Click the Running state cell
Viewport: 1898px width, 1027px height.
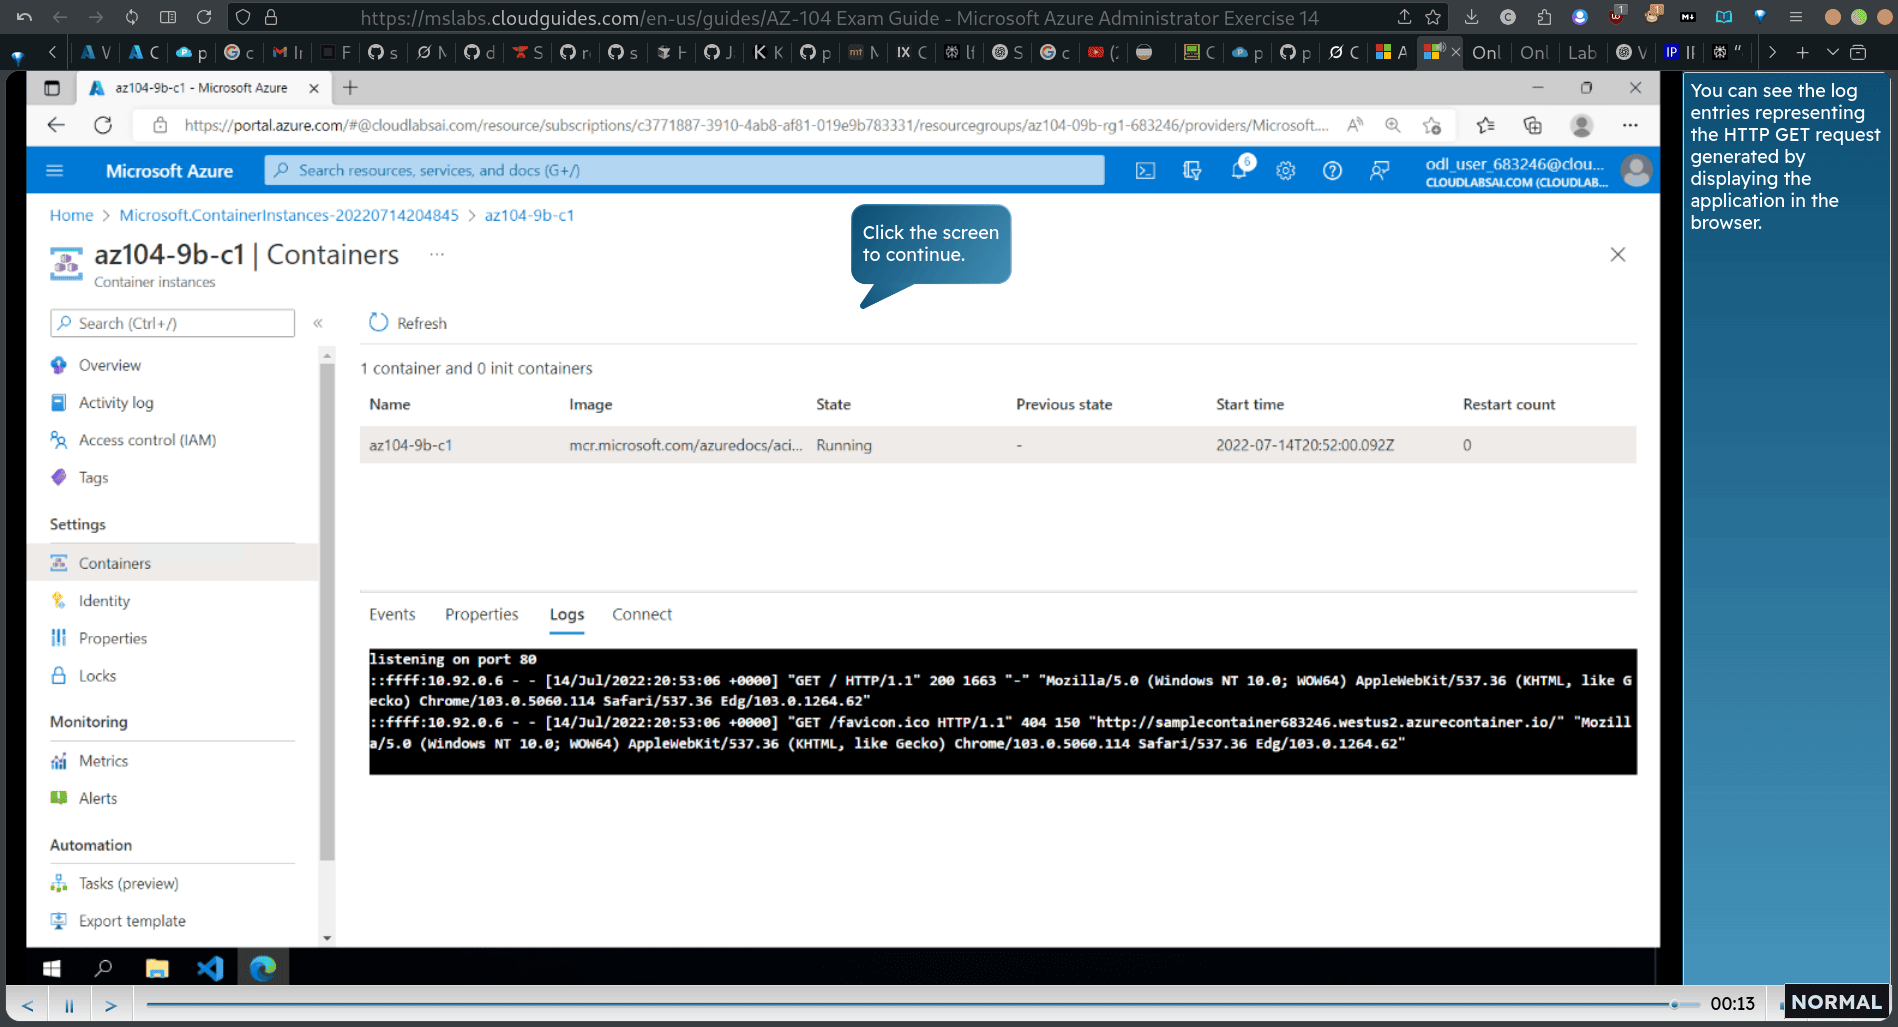(844, 445)
